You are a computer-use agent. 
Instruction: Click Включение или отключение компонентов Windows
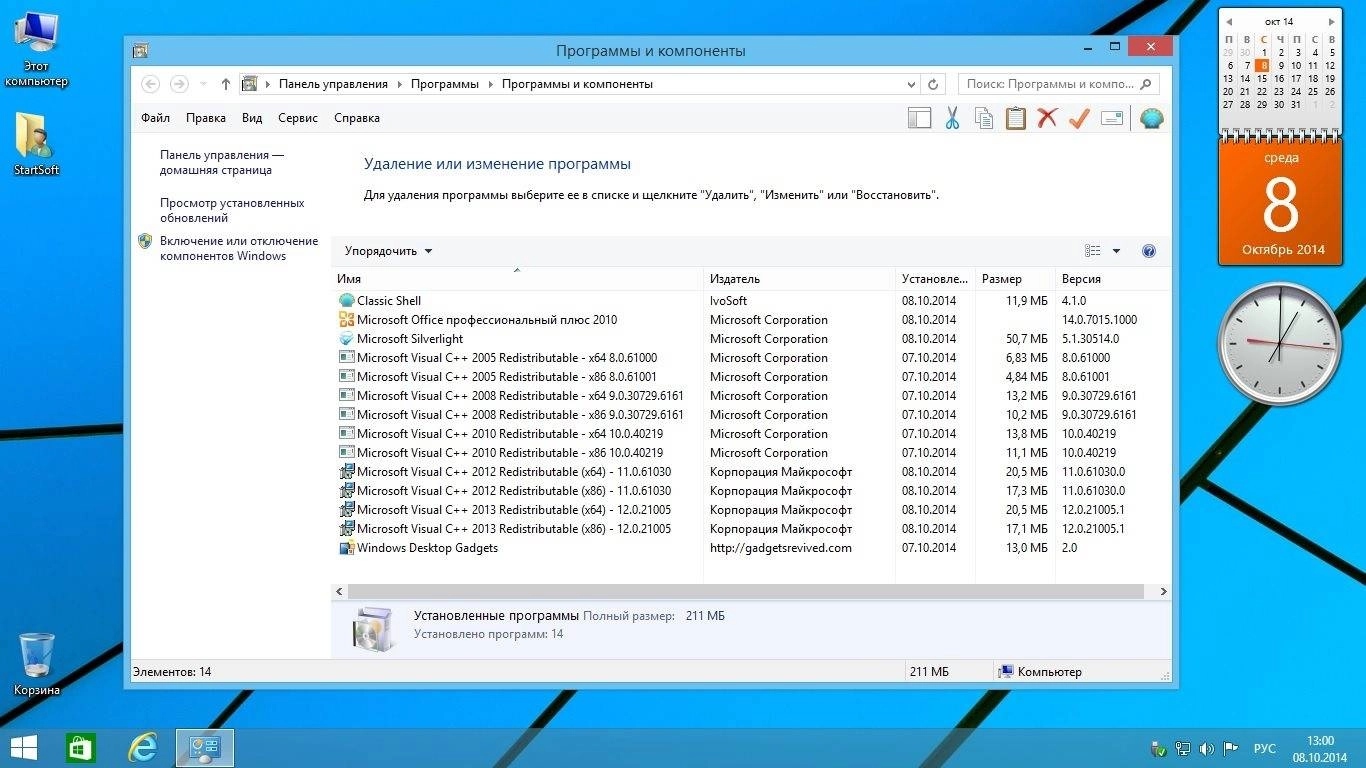coord(239,248)
